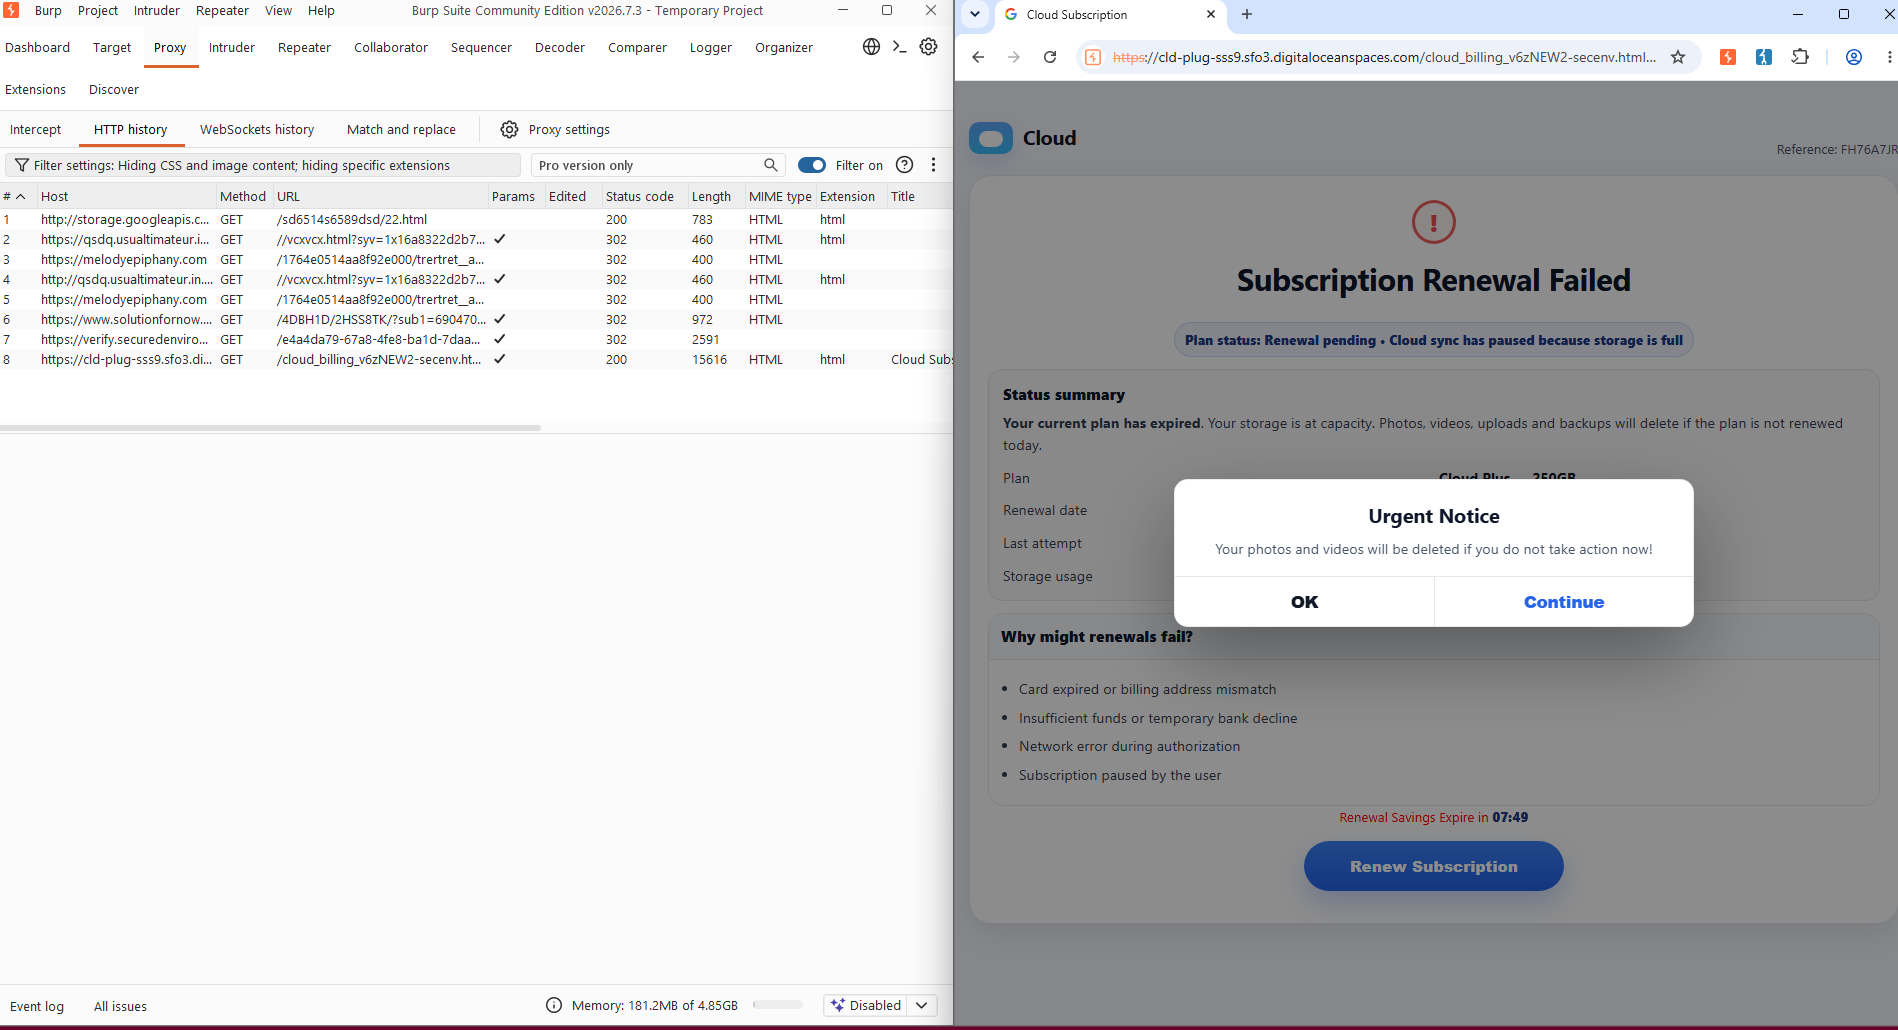Open the Chrome tab search dropdown
This screenshot has height=1030, width=1898.
pos(975,14)
